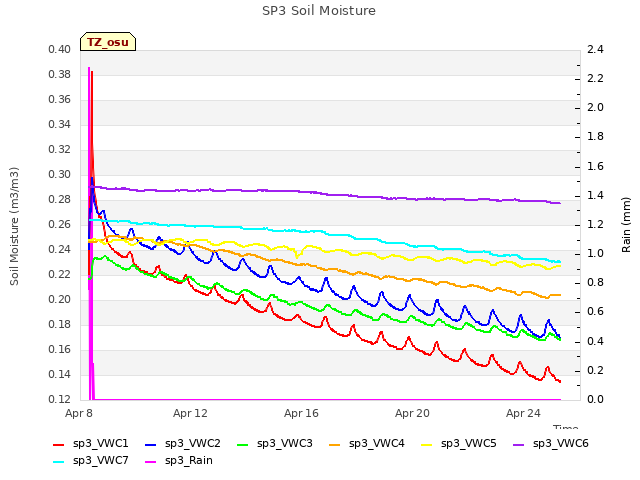The width and height of the screenshot is (640, 480).
Task: Click the chart title SP3 Soil Moisture
Action: click(319, 11)
